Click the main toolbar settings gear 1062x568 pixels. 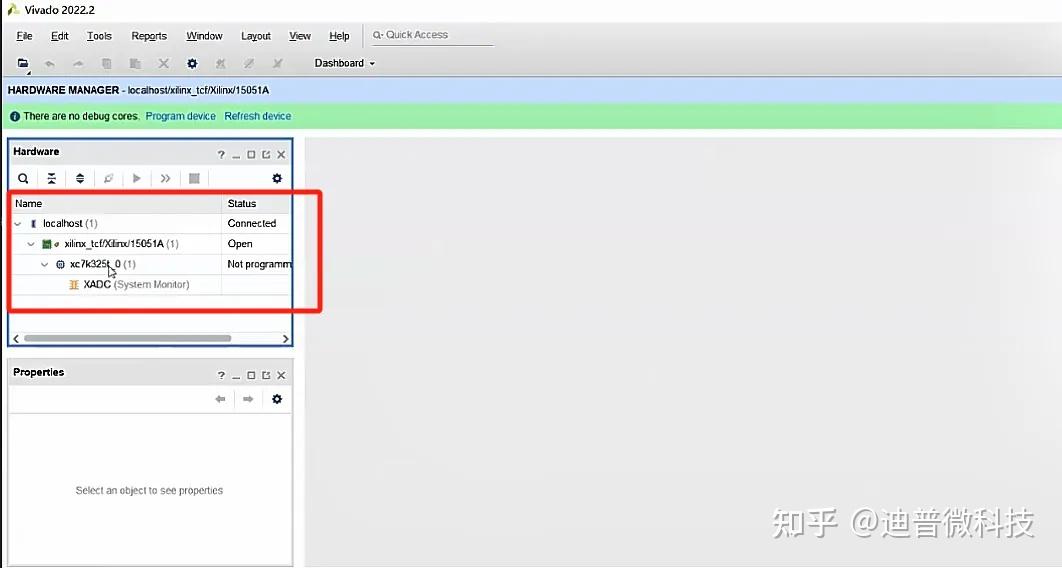coord(192,64)
